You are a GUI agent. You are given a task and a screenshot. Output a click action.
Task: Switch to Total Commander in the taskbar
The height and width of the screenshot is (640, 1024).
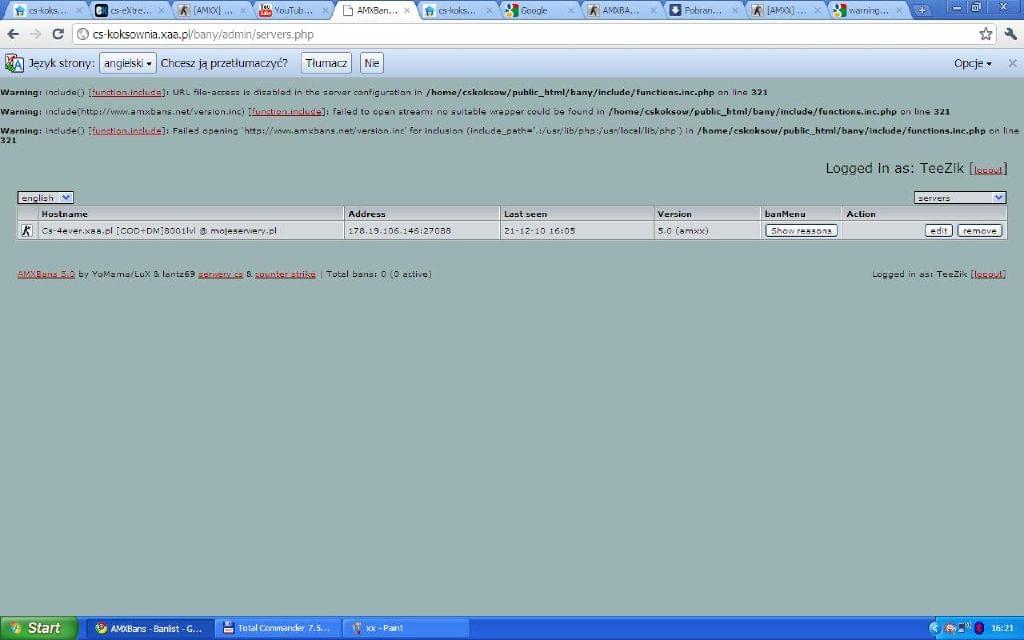[x=278, y=628]
